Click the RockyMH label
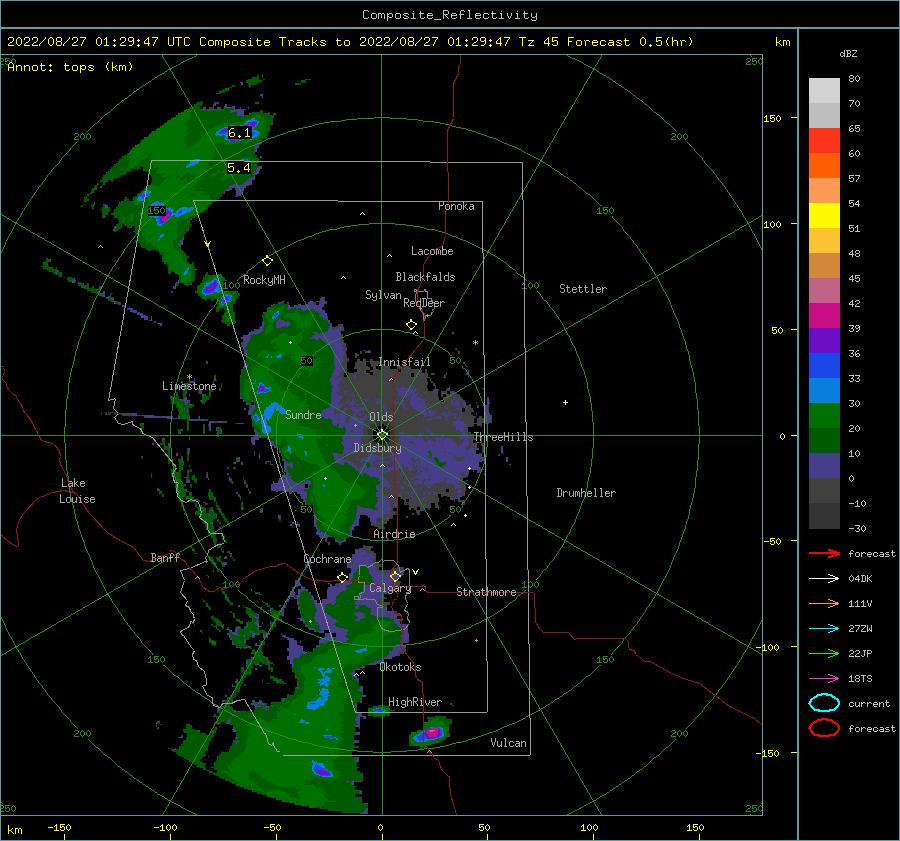This screenshot has width=900, height=841. [x=264, y=280]
